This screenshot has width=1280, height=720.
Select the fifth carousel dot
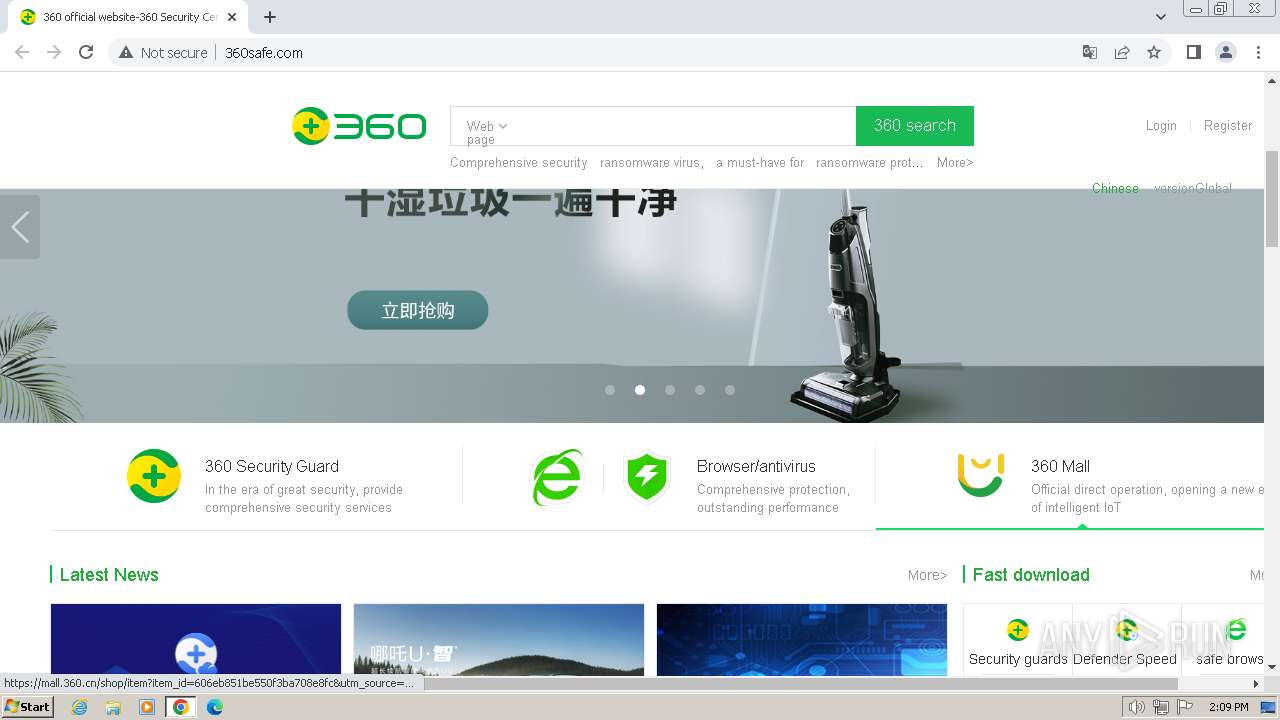(730, 390)
